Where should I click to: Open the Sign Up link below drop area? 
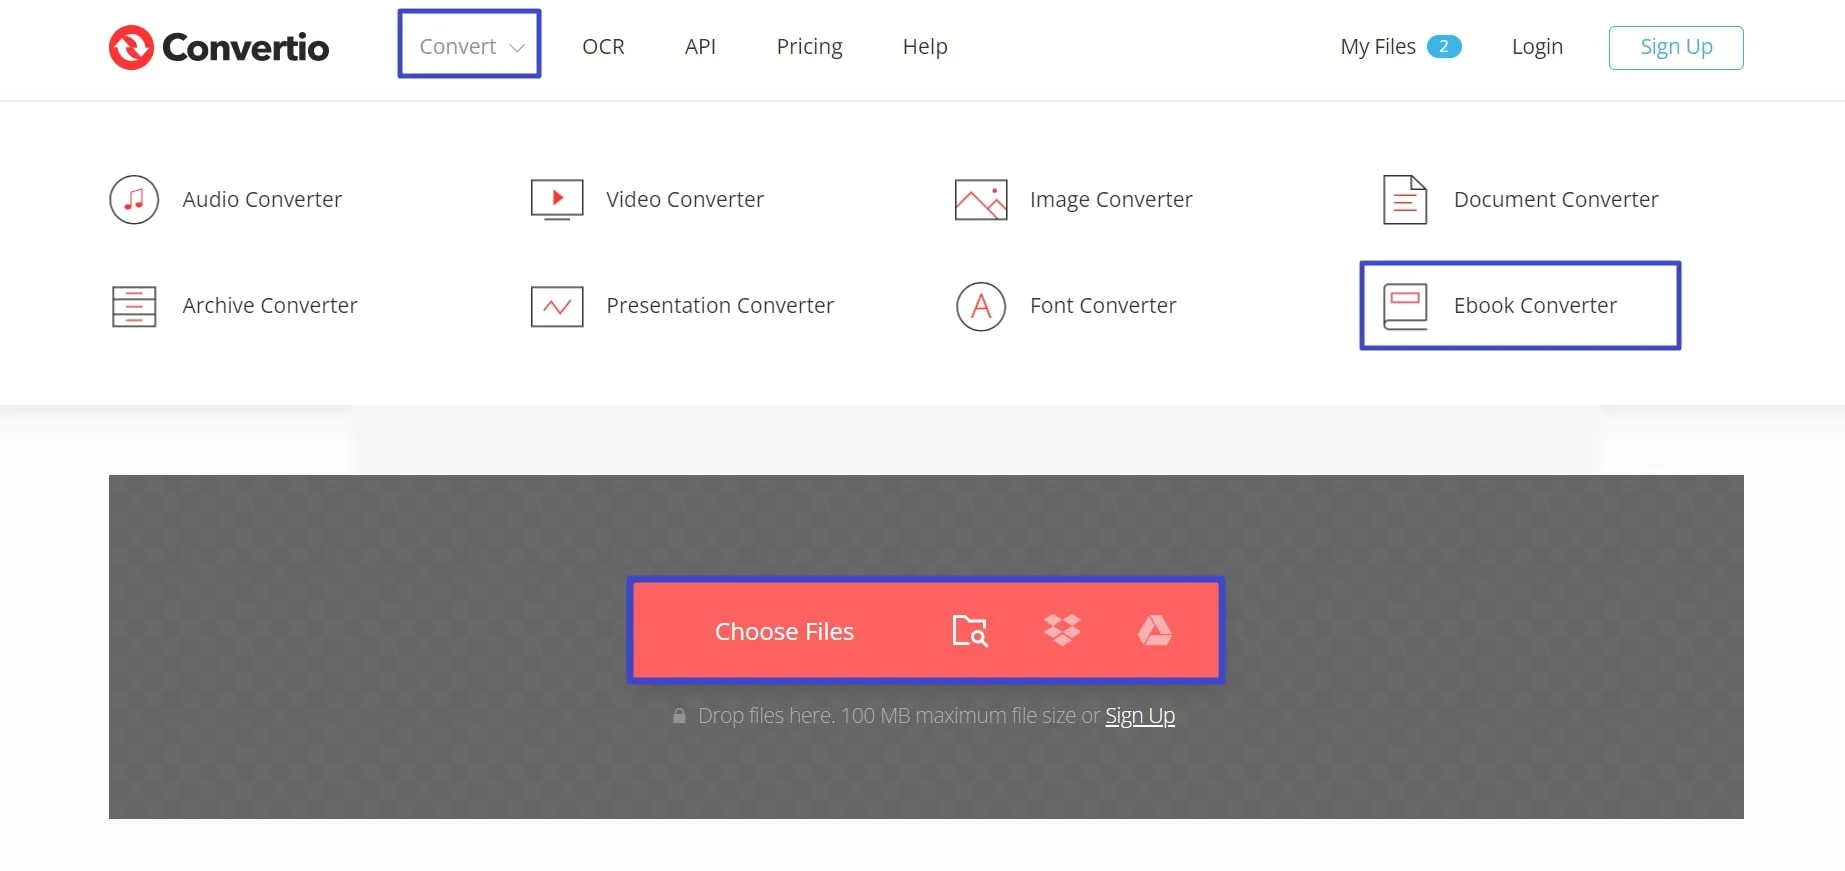pyautogui.click(x=1139, y=715)
